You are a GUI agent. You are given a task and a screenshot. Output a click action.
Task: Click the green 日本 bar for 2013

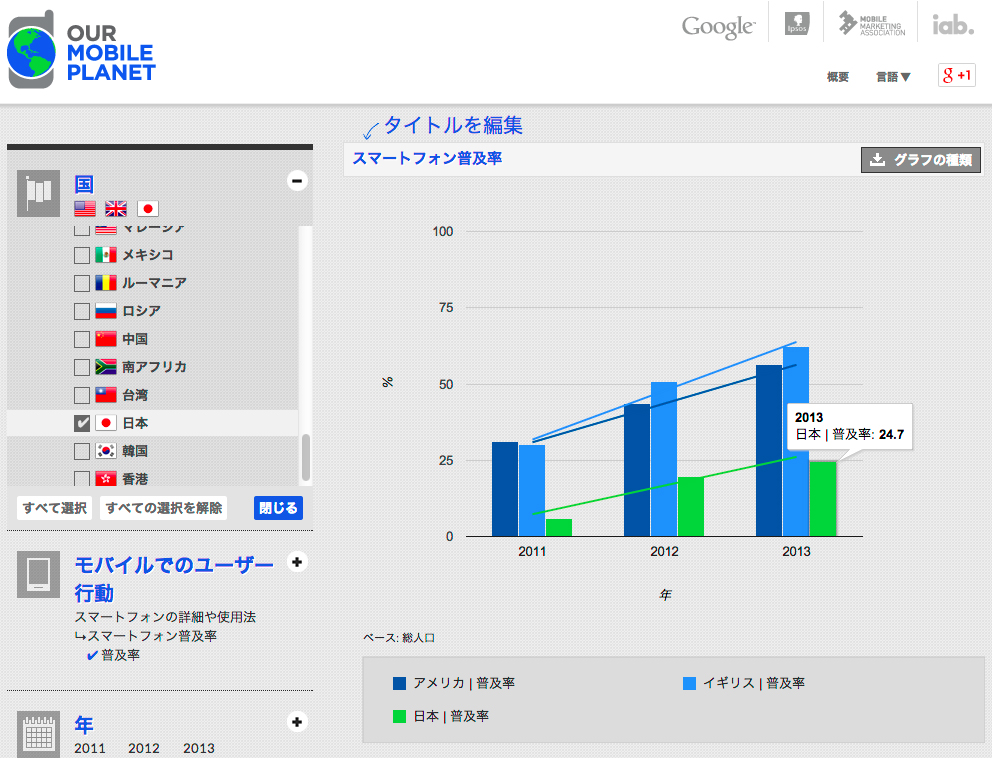tap(822, 499)
